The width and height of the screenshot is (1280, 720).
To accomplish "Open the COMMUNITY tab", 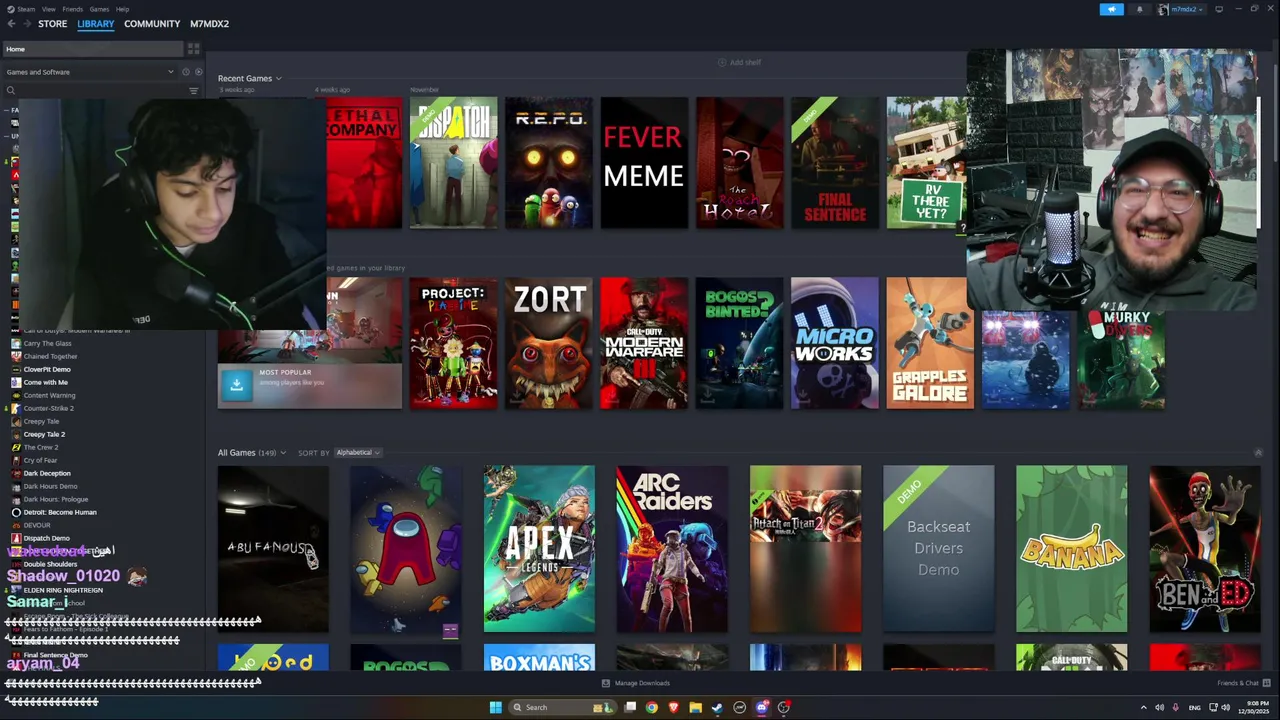I will pyautogui.click(x=152, y=24).
